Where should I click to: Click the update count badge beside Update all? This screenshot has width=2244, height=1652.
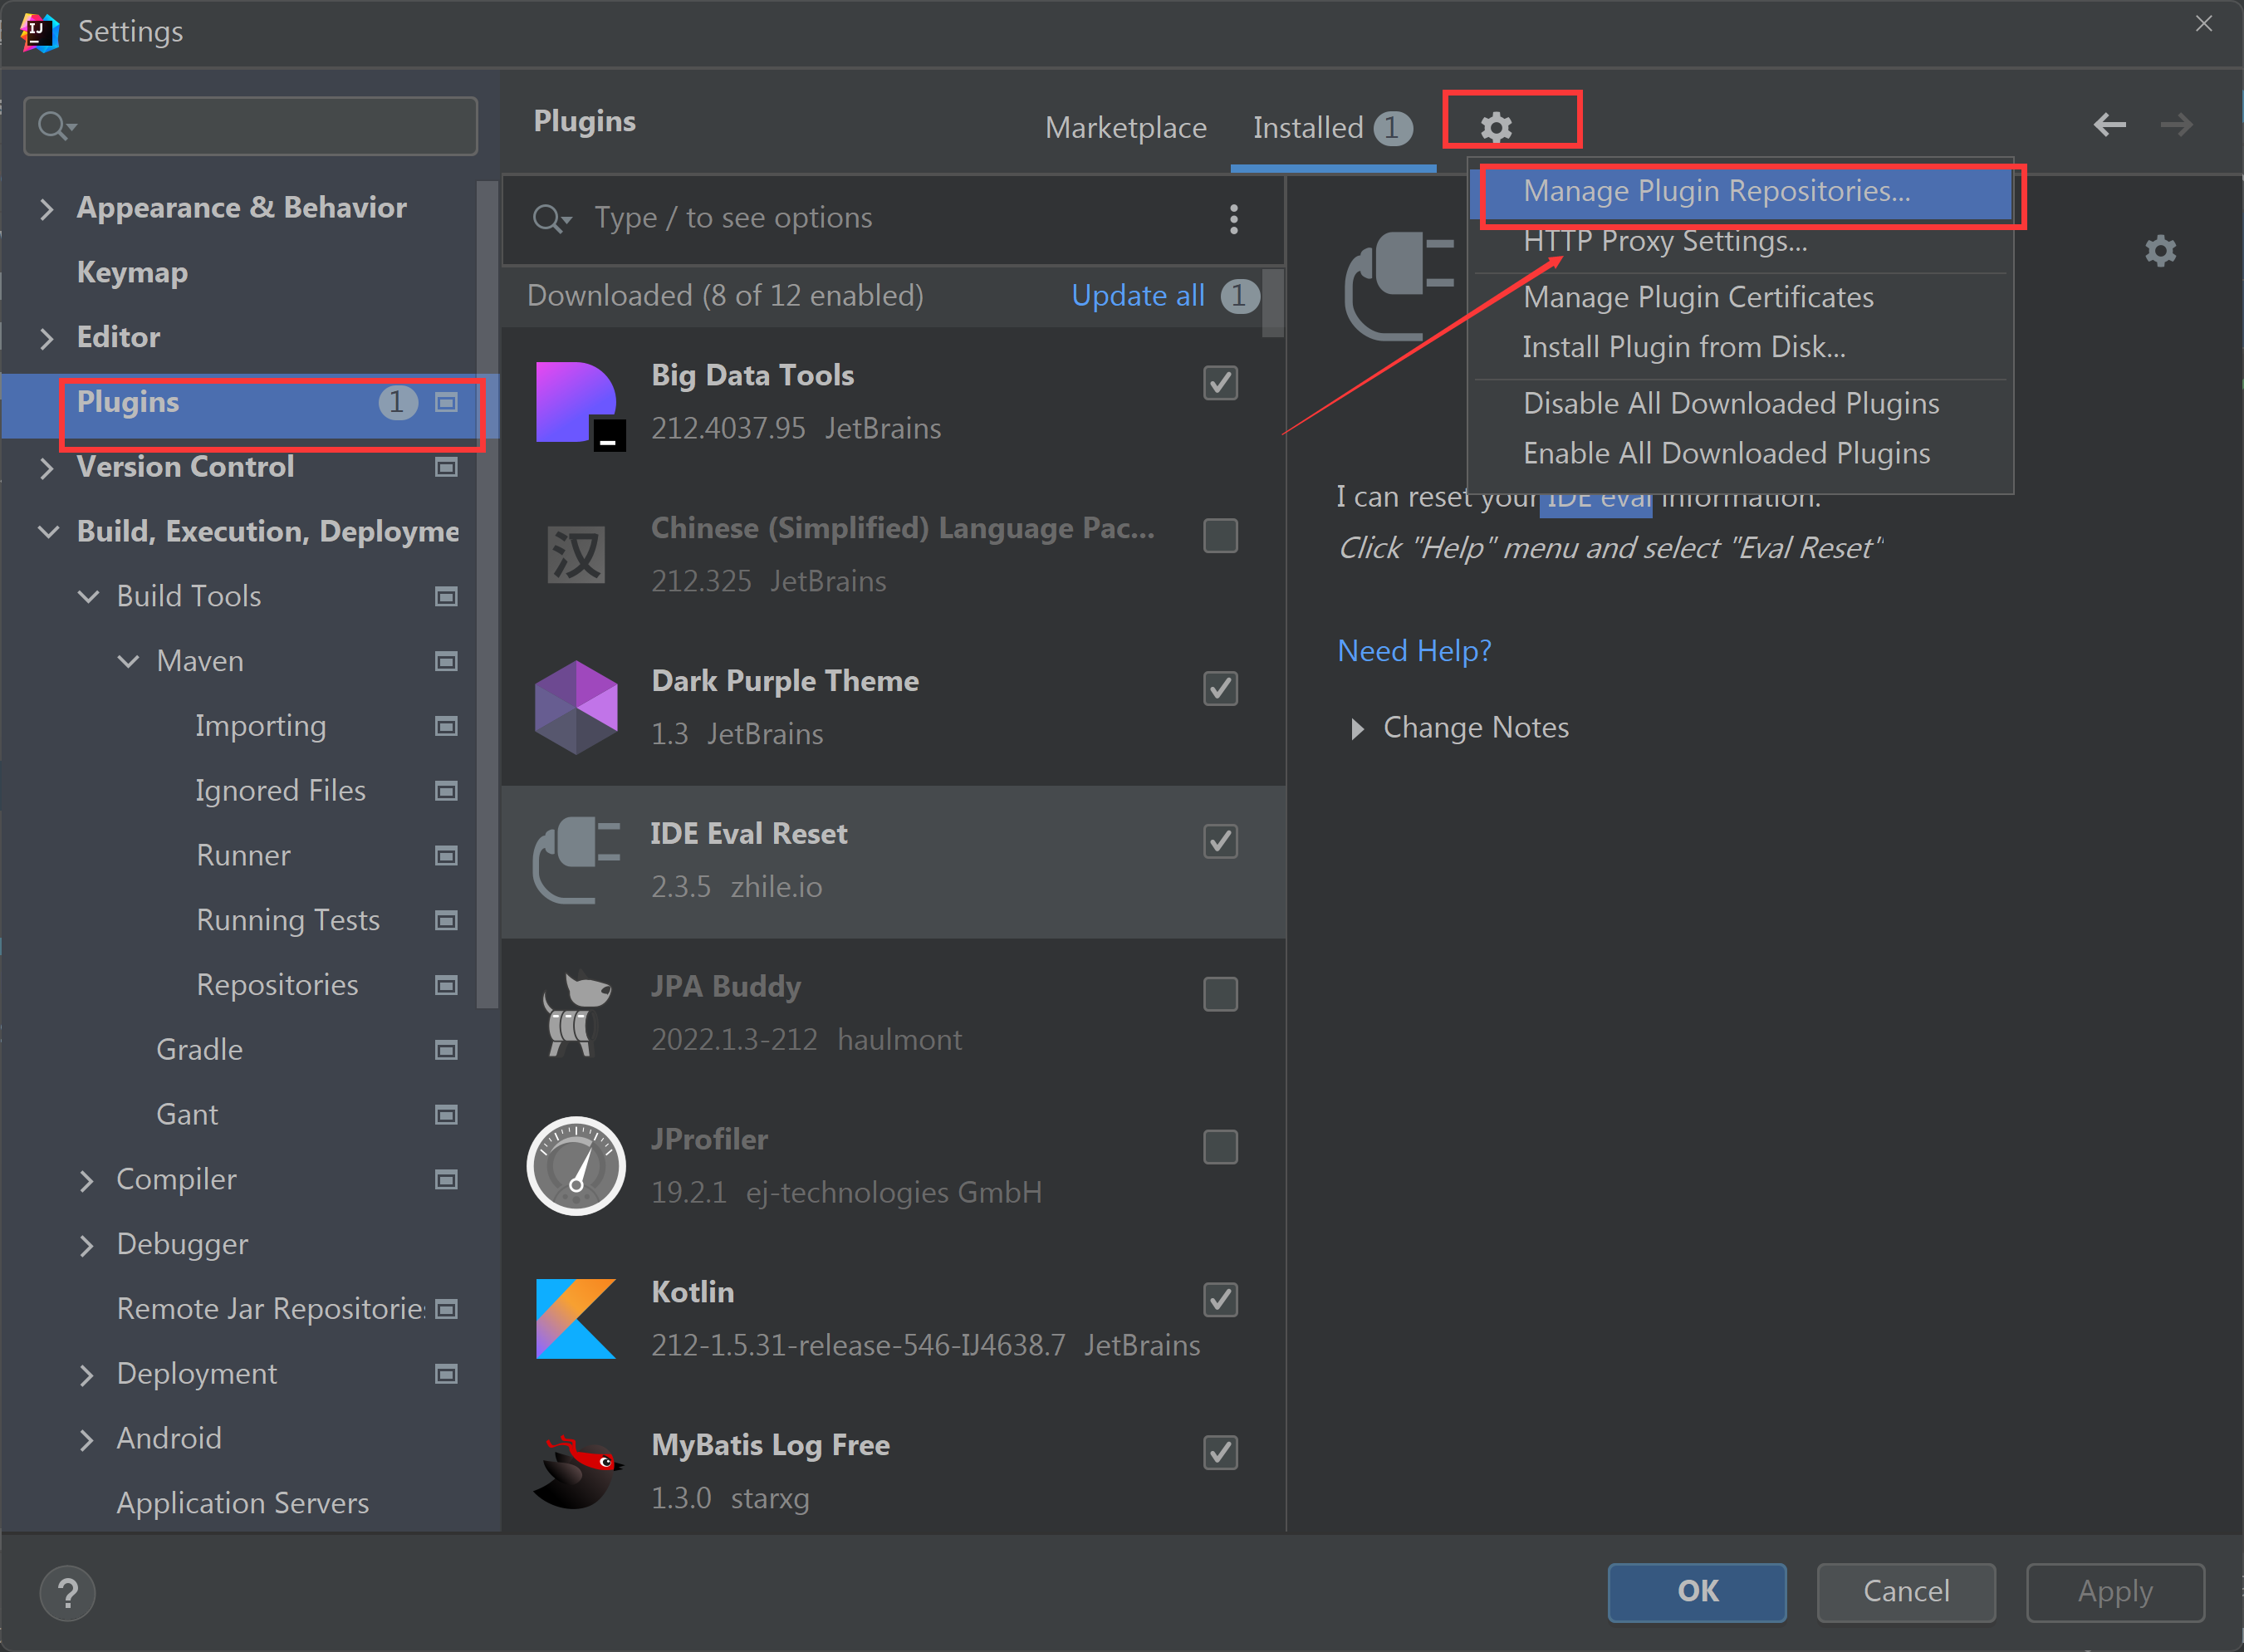pyautogui.click(x=1240, y=296)
